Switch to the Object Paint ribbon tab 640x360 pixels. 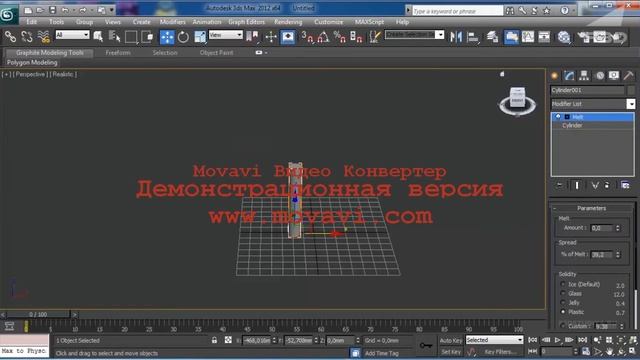tap(216, 53)
